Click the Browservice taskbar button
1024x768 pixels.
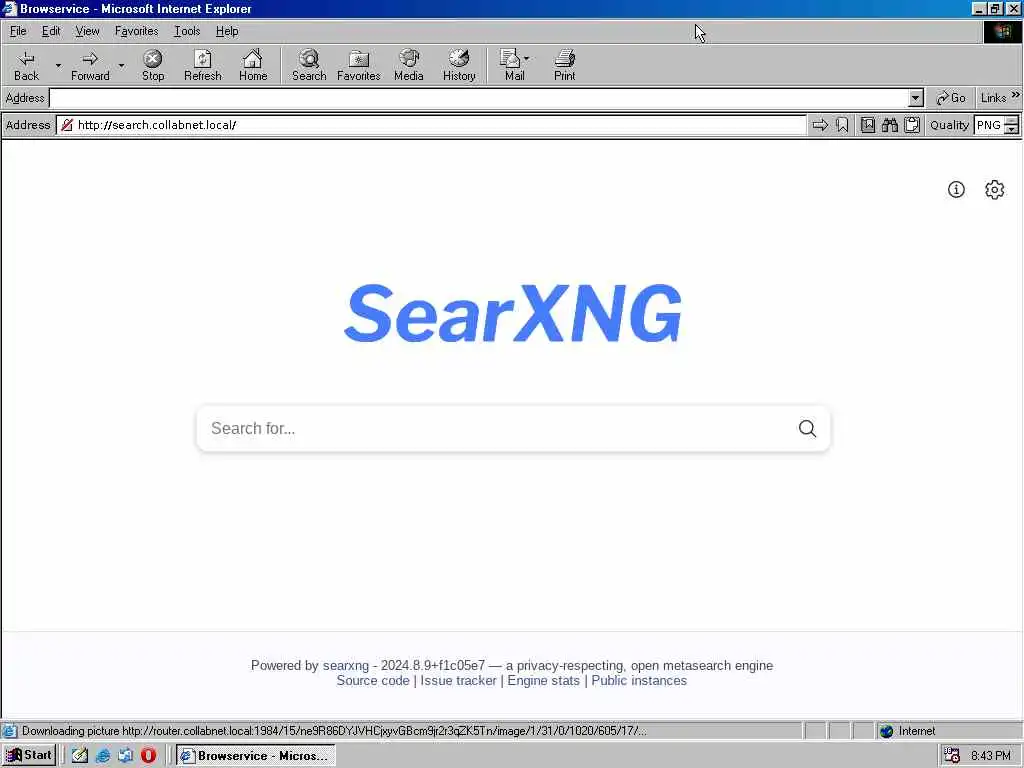(255, 756)
